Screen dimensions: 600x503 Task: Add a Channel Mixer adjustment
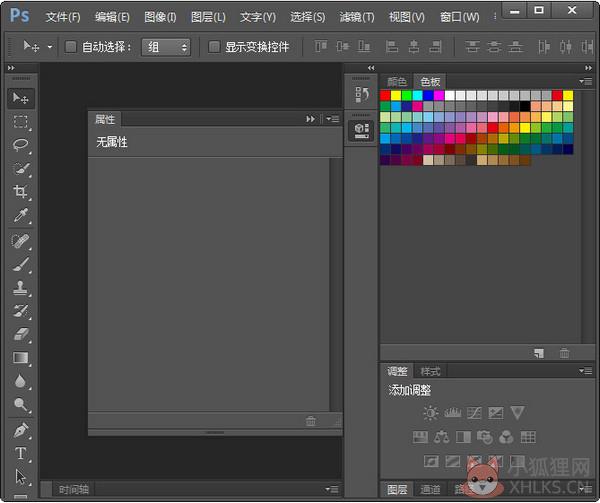[x=507, y=437]
